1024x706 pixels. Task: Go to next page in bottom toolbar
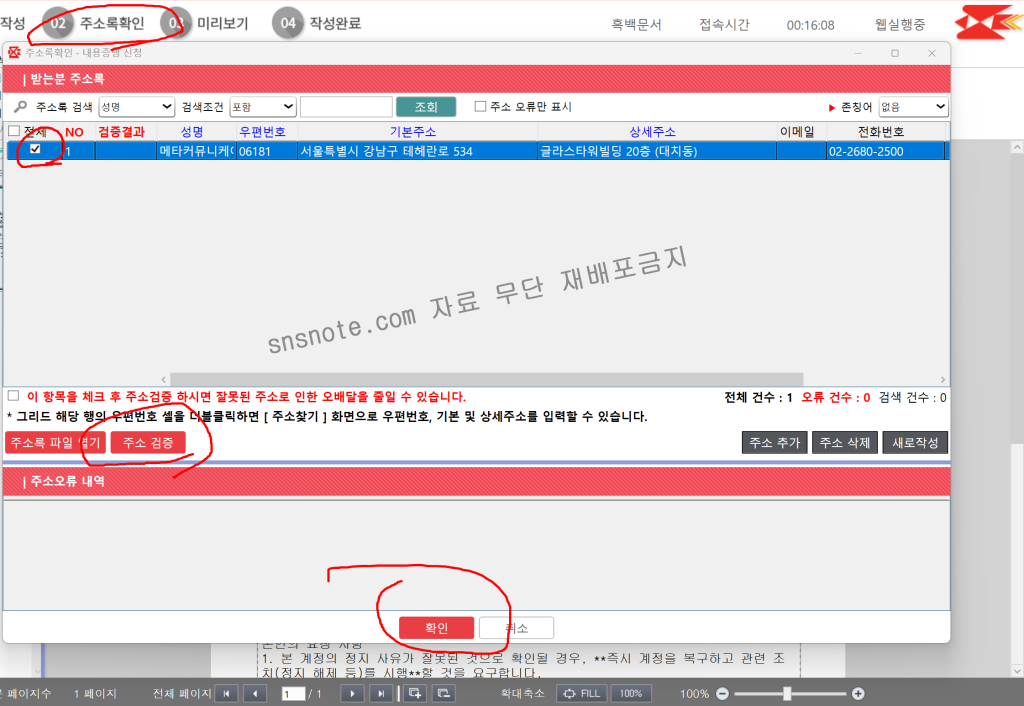[352, 694]
